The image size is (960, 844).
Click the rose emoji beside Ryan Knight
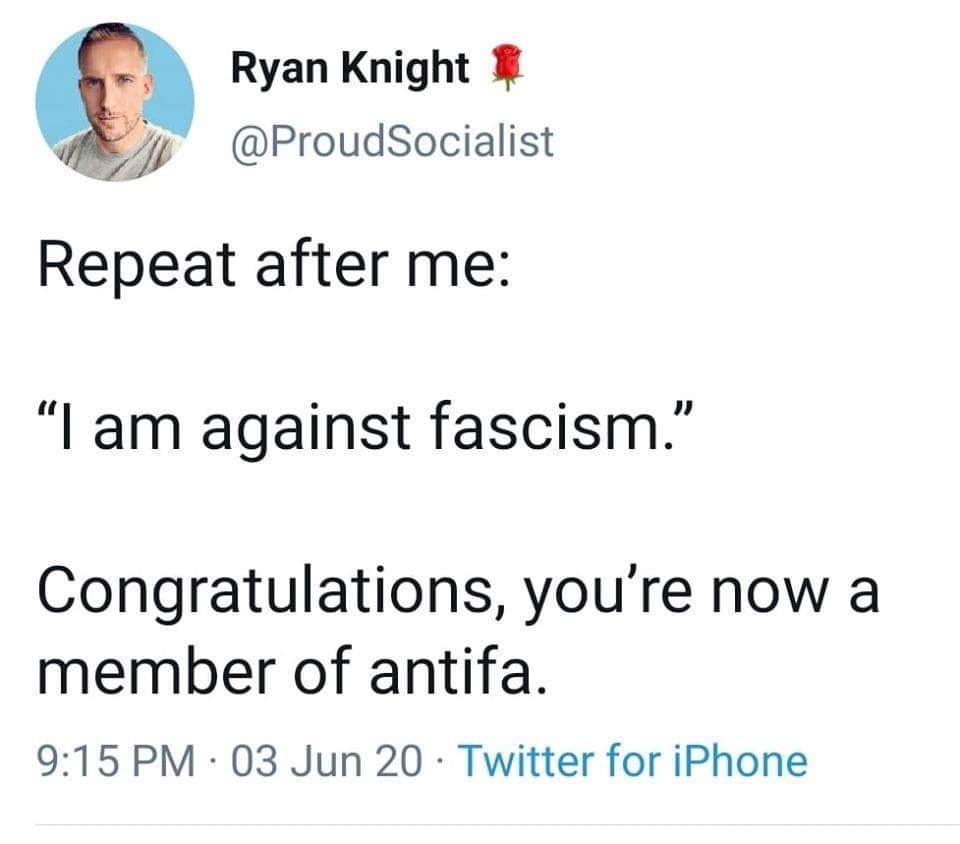[503, 70]
